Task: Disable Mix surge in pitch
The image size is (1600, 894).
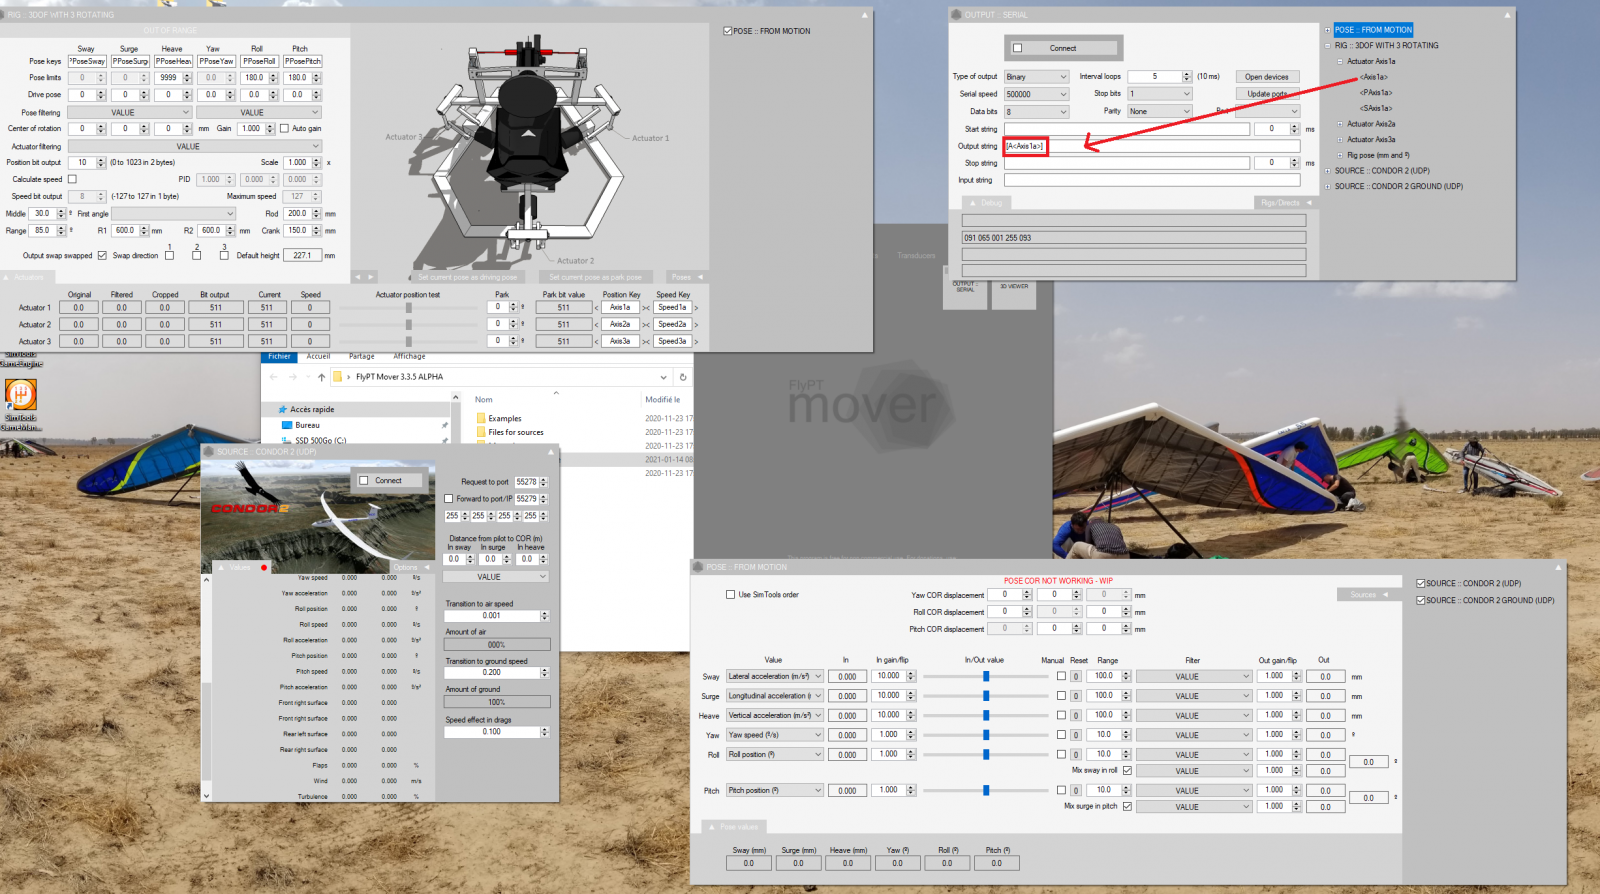Action: pyautogui.click(x=1127, y=806)
